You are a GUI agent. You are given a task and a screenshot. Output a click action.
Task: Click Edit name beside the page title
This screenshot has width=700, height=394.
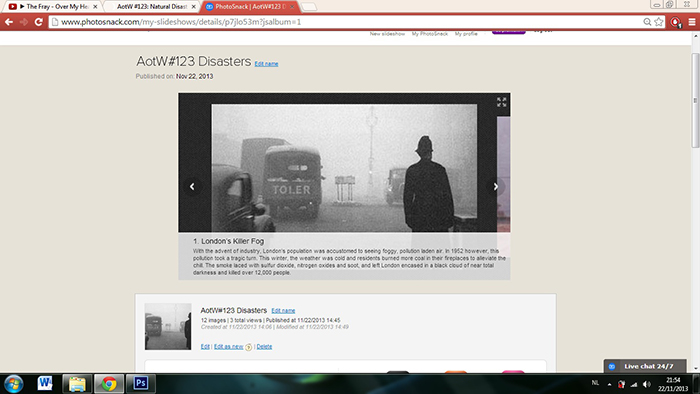[266, 64]
